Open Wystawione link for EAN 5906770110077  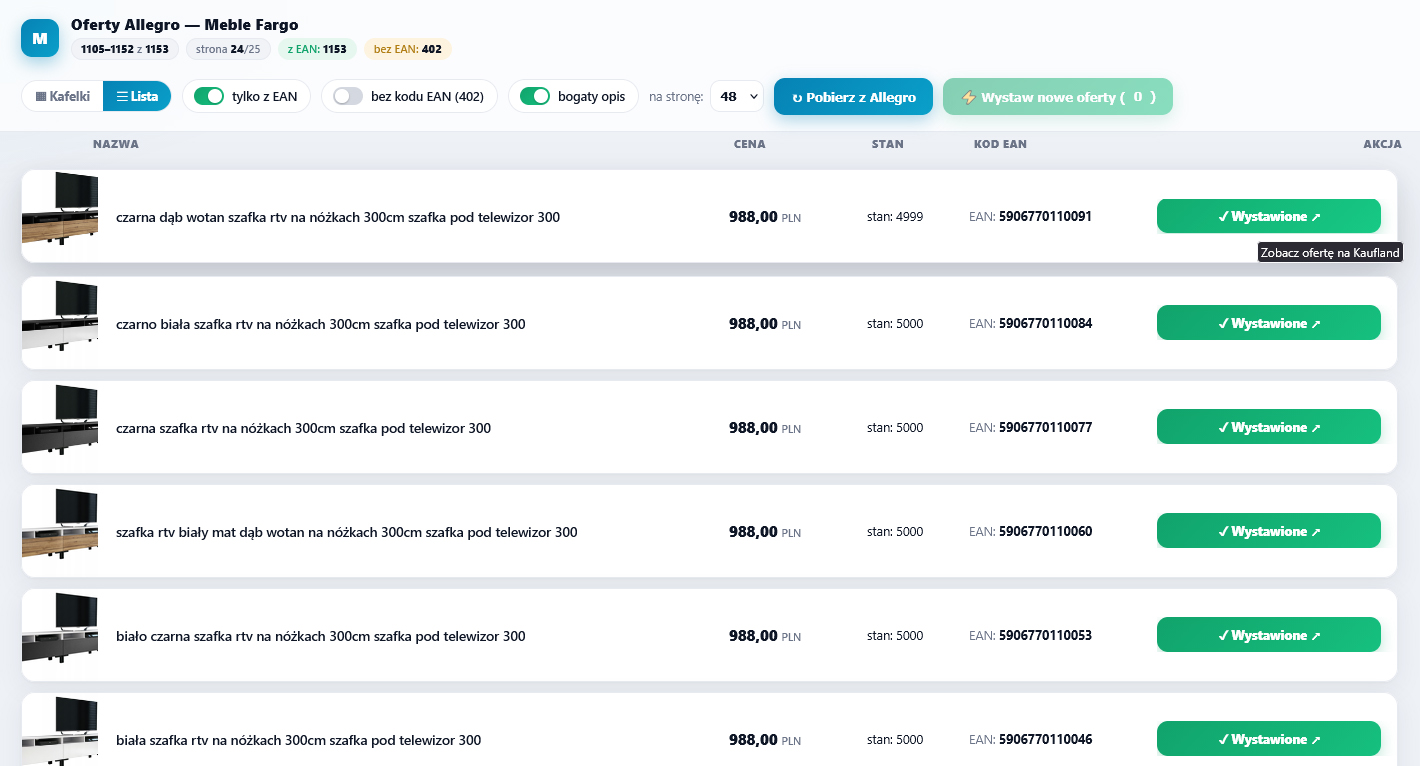click(x=1269, y=427)
